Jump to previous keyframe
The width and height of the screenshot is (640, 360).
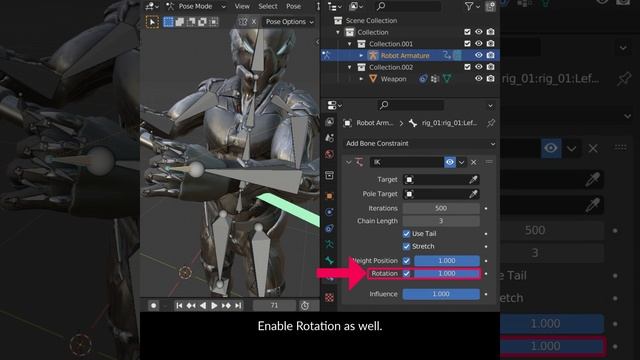(x=191, y=305)
